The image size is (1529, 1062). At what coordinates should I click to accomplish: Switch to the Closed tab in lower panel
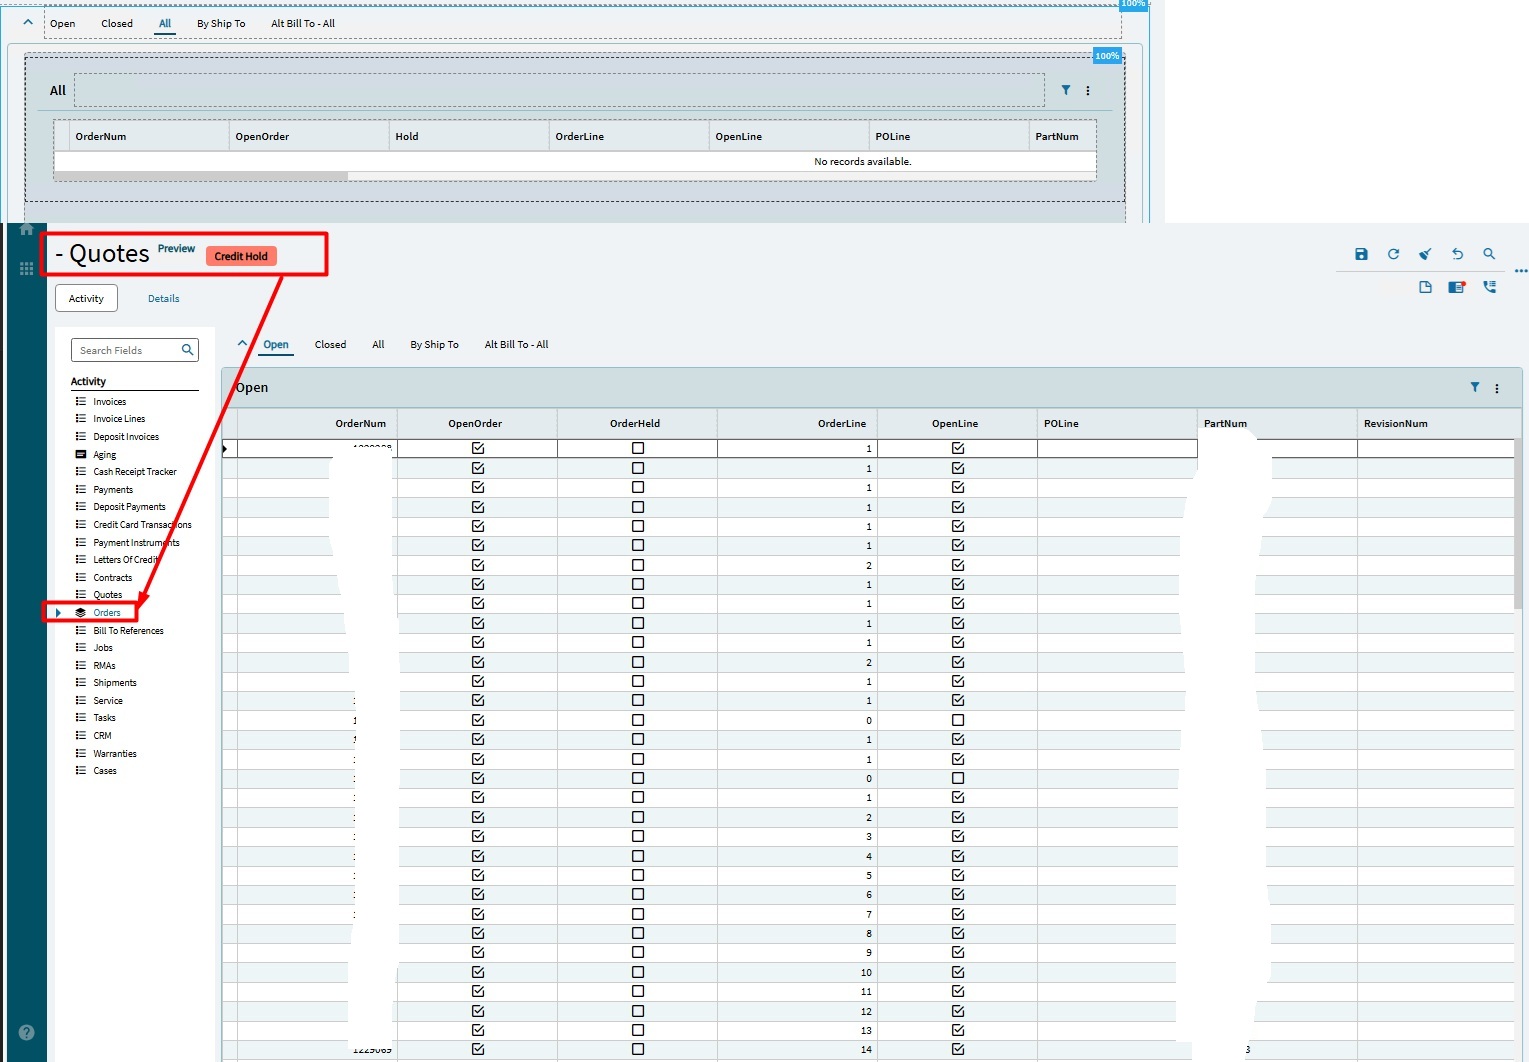[x=330, y=345]
